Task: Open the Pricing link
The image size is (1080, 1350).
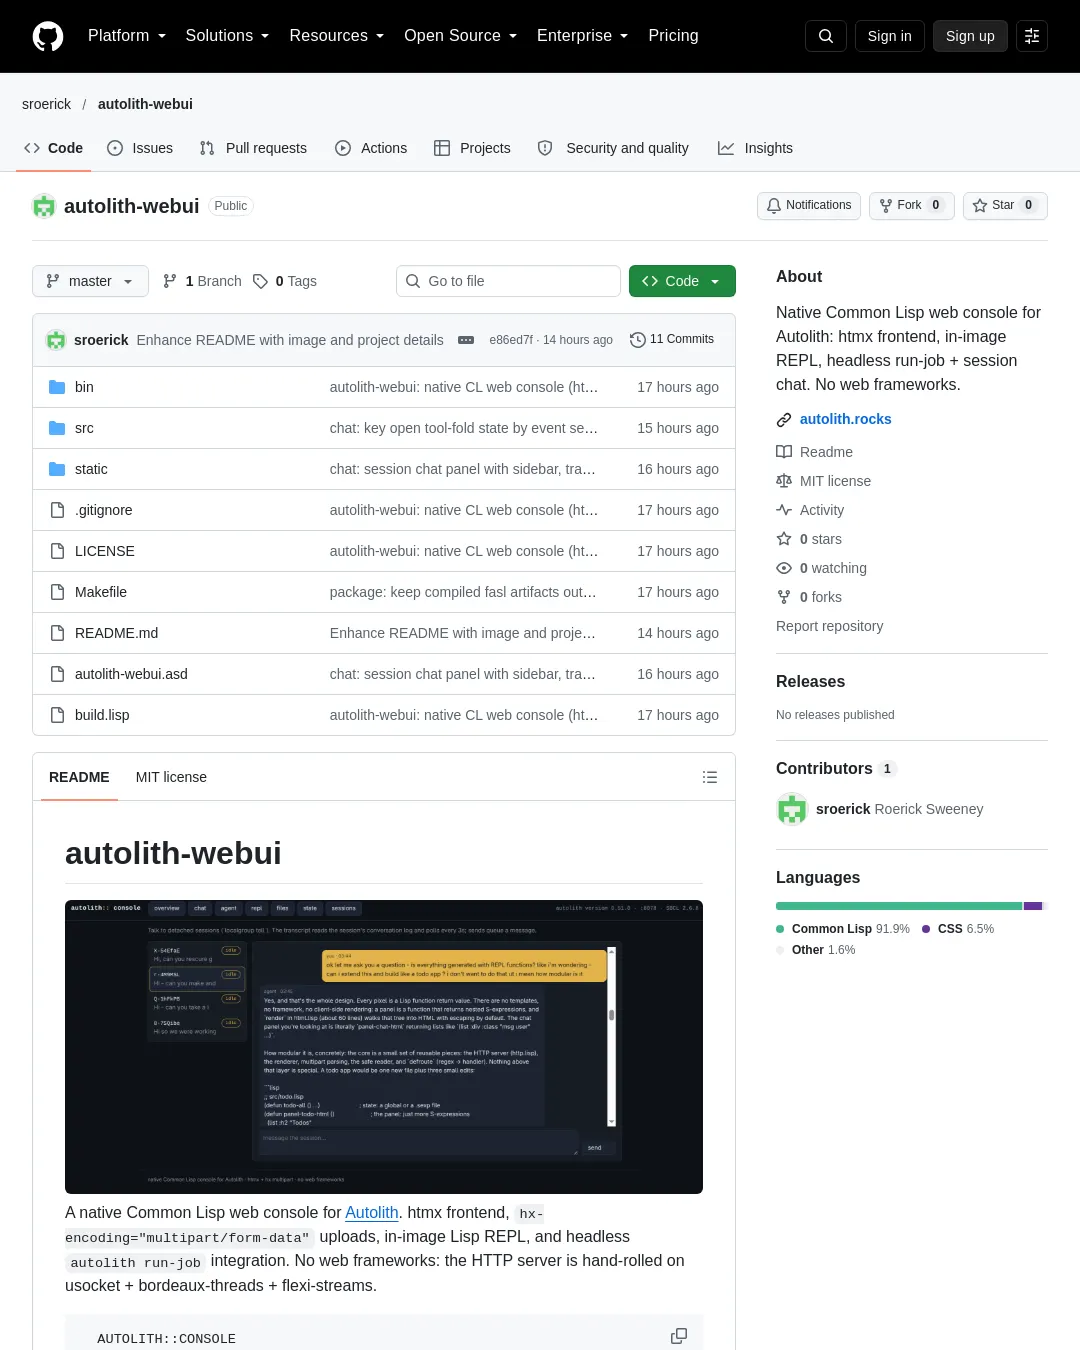Action: [x=673, y=36]
